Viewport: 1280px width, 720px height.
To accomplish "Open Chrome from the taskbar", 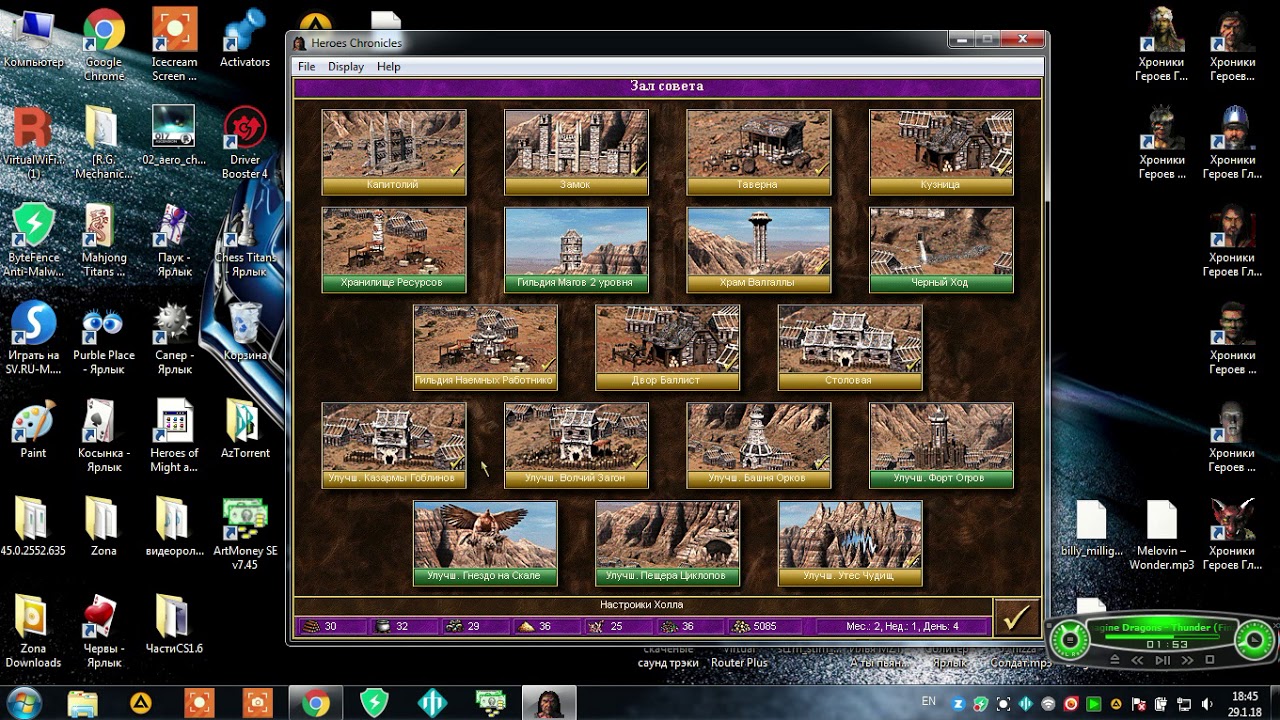I will 316,703.
